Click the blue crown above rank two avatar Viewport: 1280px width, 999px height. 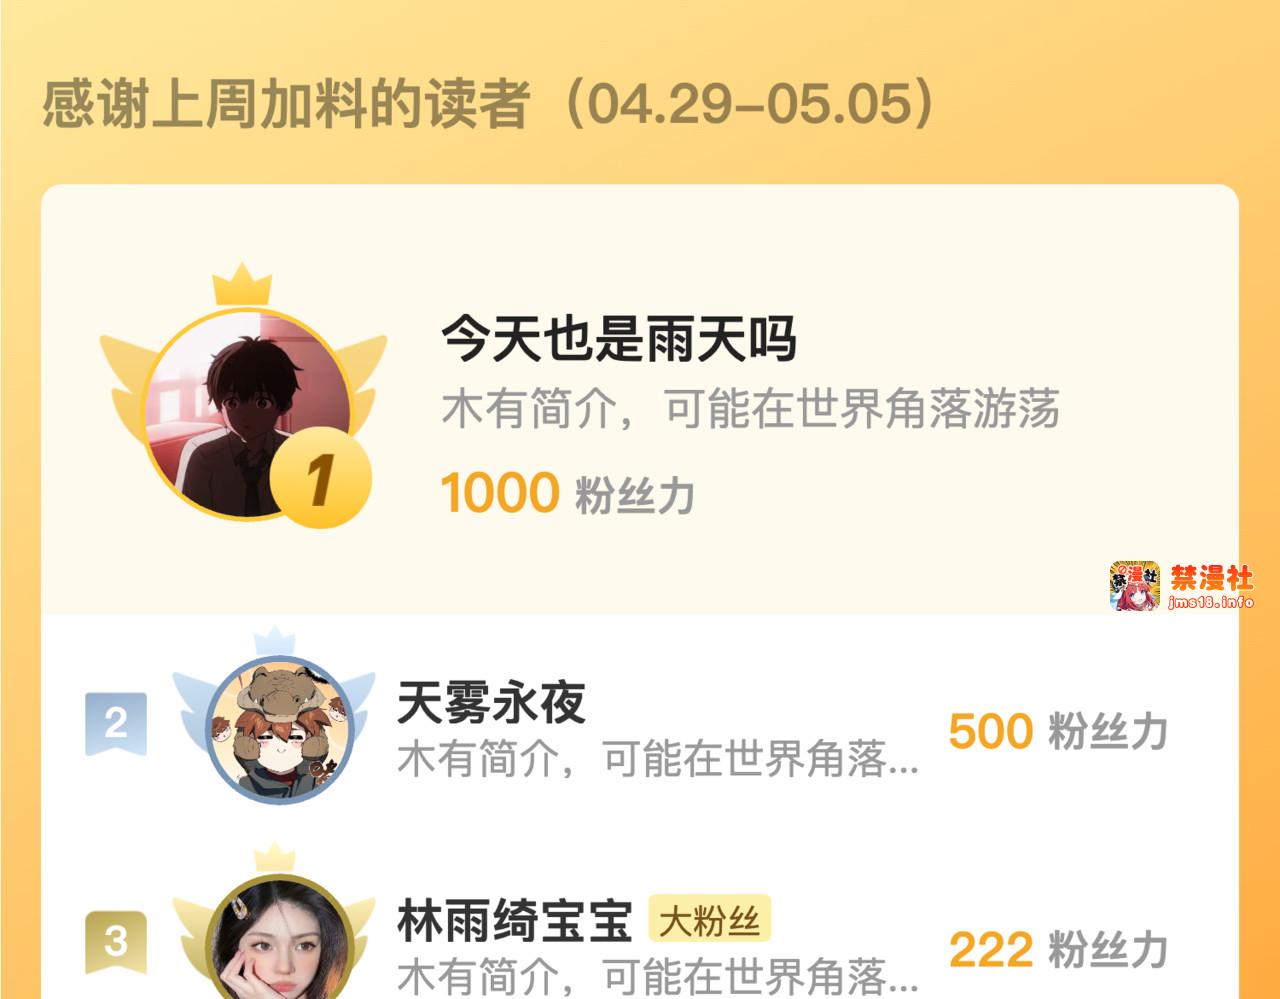(274, 641)
